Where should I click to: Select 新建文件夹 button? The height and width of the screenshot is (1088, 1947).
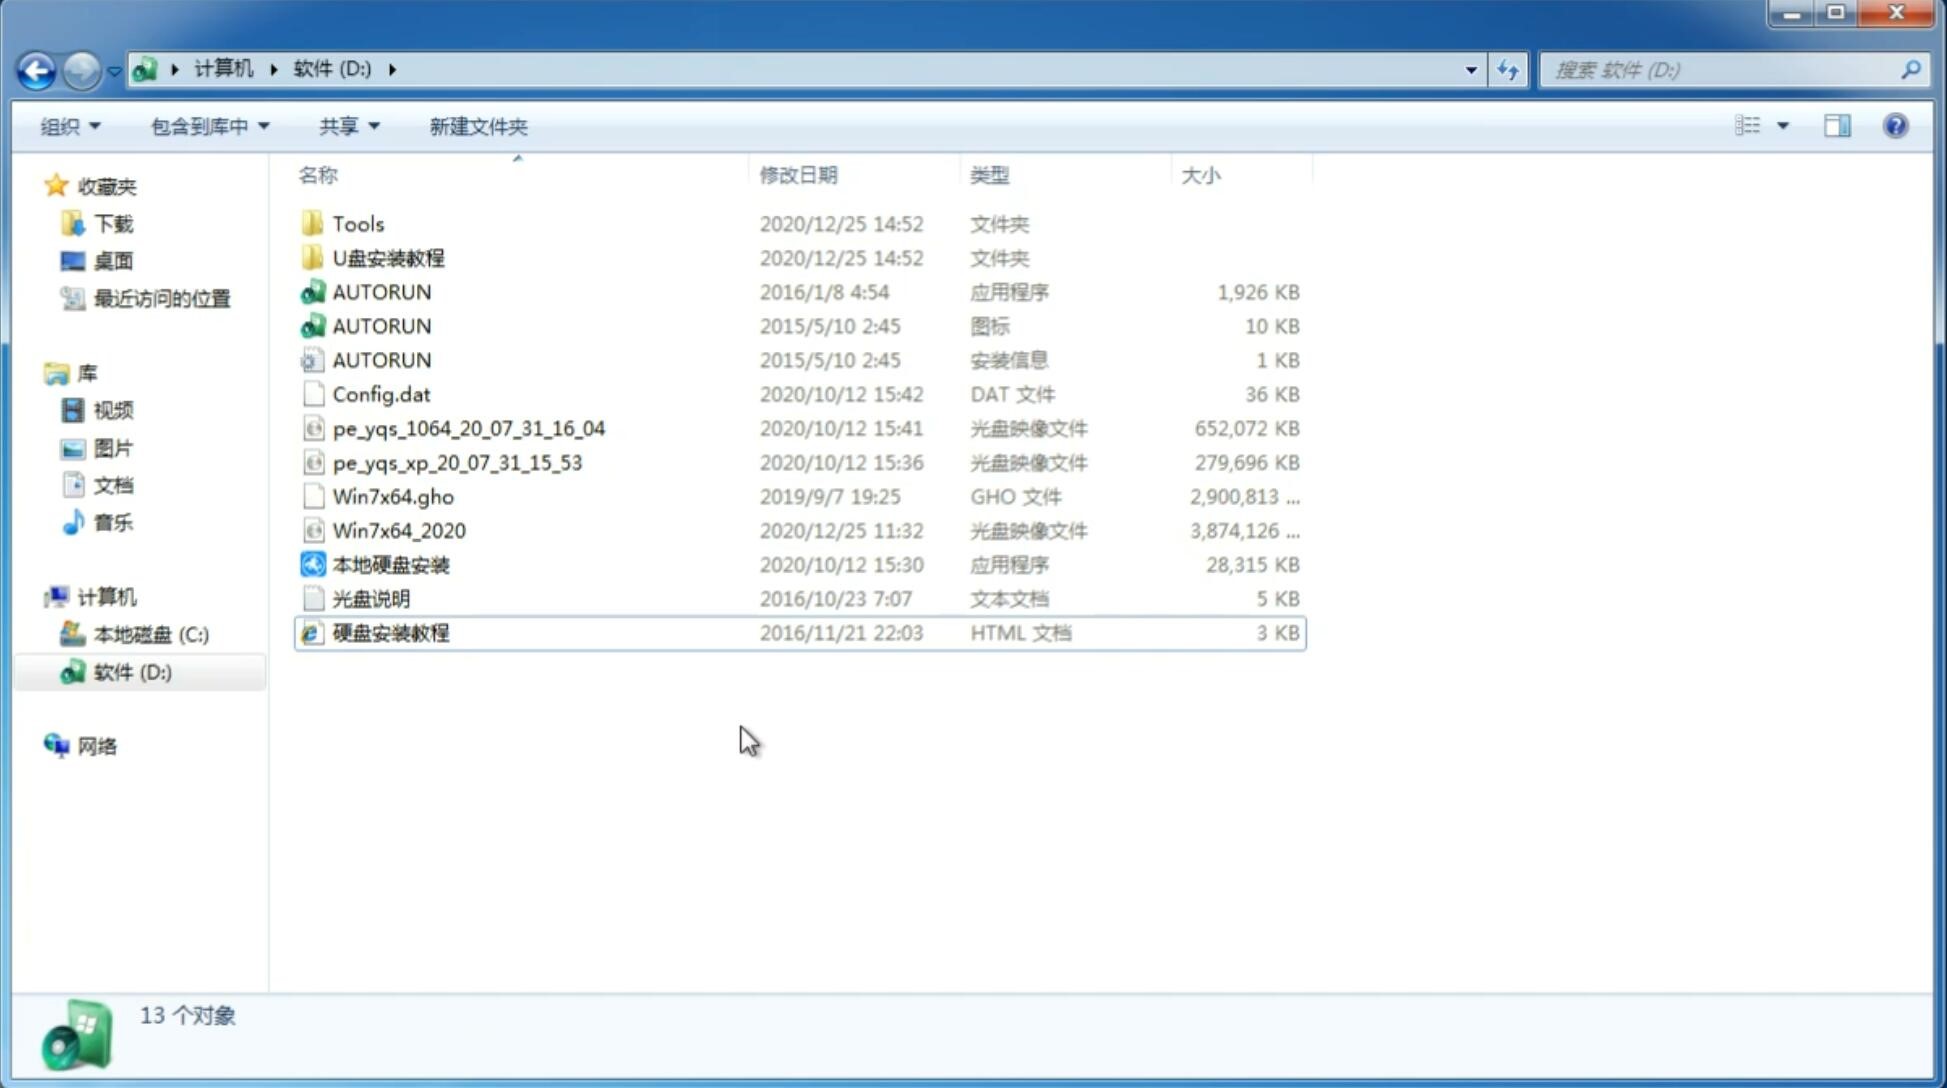(x=477, y=126)
